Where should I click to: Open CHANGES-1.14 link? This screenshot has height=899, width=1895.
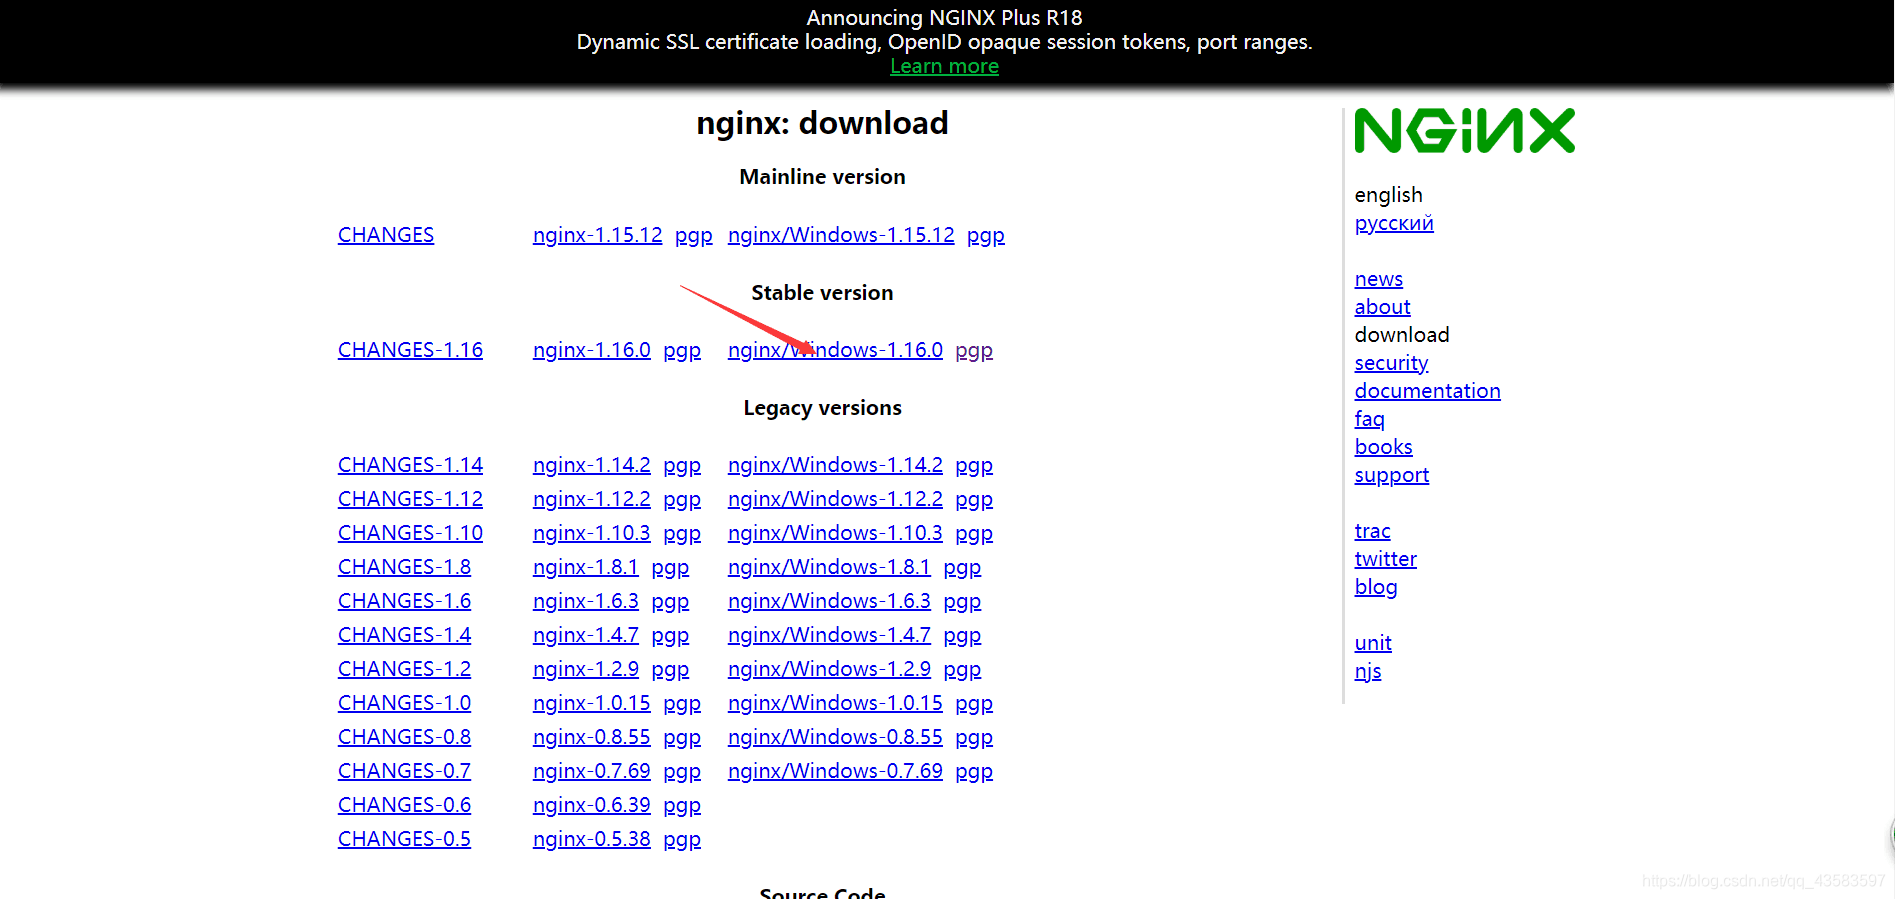click(410, 465)
